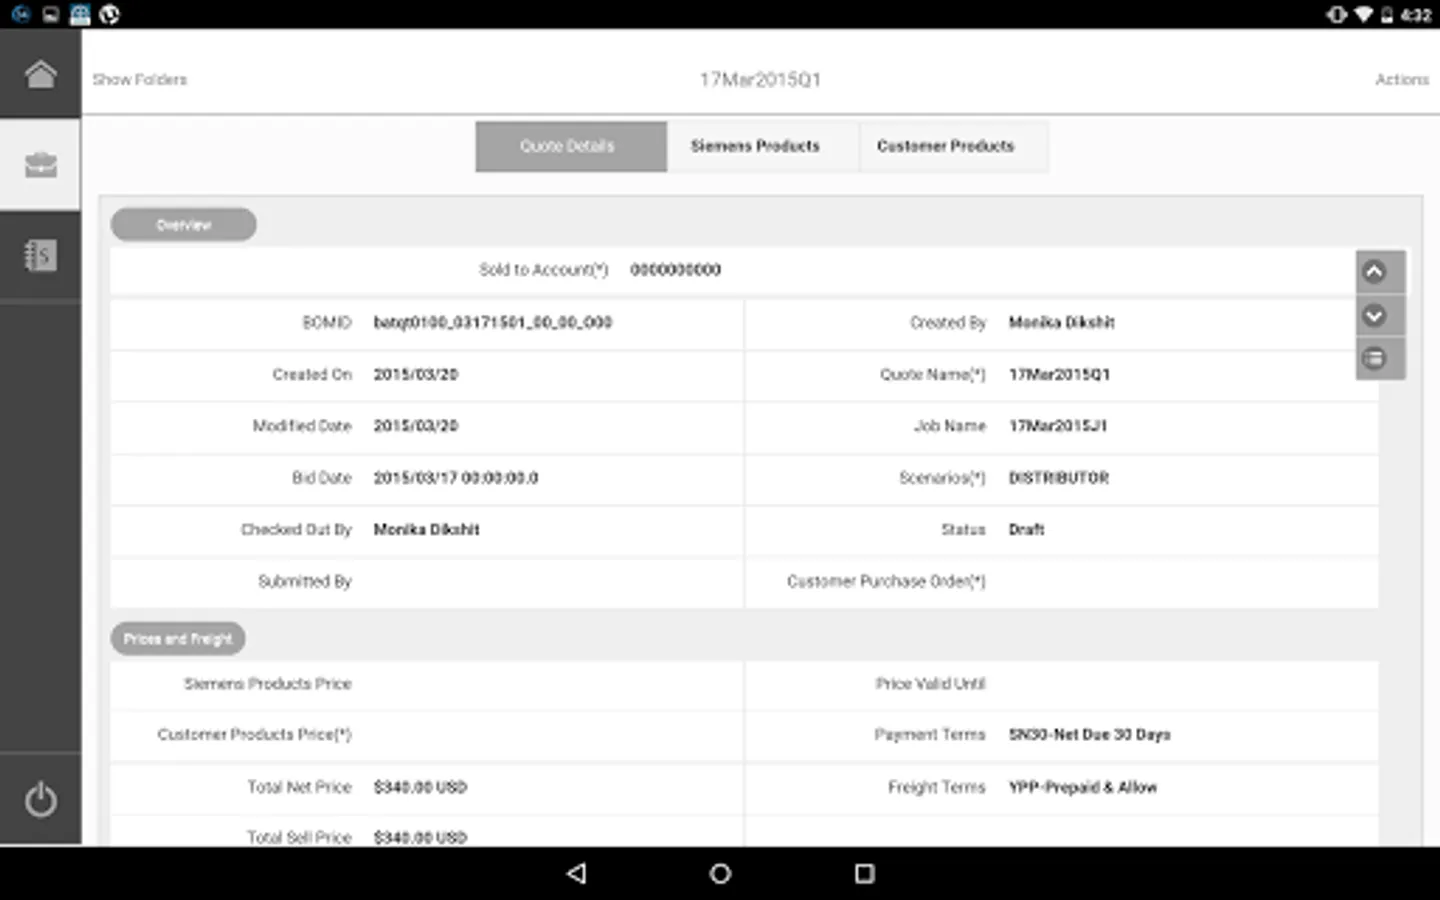Click the Payment Terms value SN30-Net Due 30 Days
This screenshot has width=1440, height=900.
point(1089,735)
